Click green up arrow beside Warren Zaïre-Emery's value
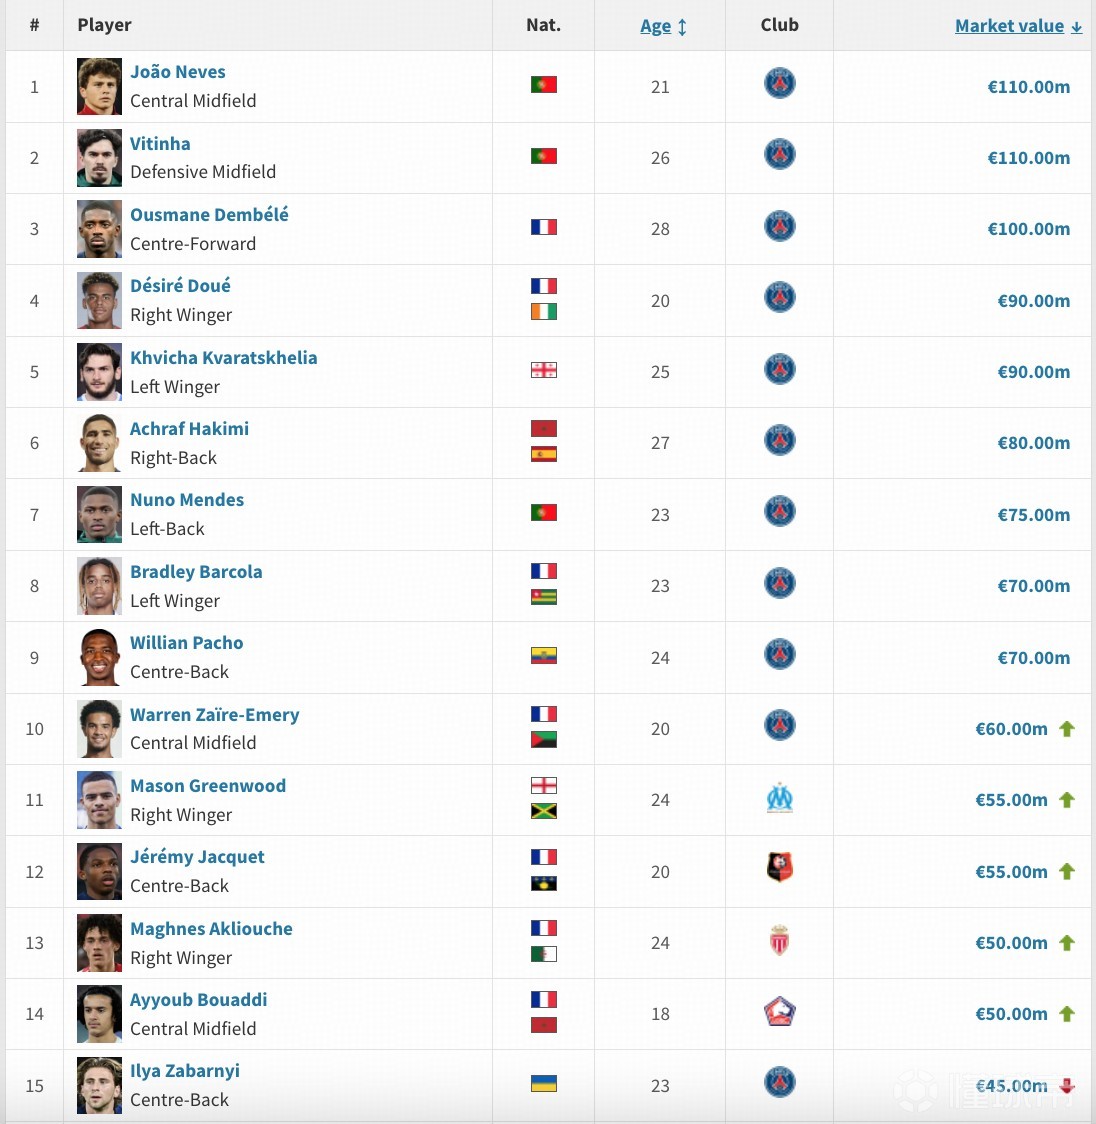Image resolution: width=1096 pixels, height=1124 pixels. point(1067,729)
